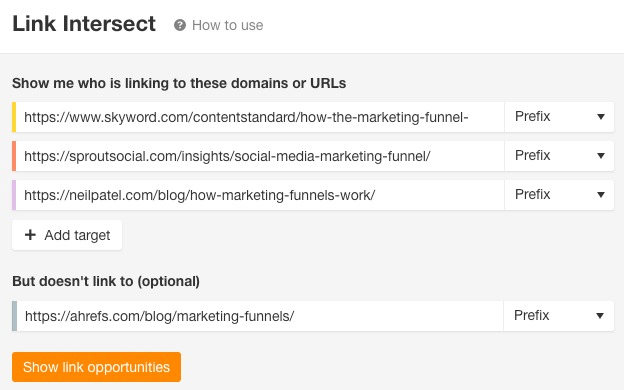Click the orange color marker beside sproutsocial URL
Image resolution: width=624 pixels, height=390 pixels.
point(14,156)
